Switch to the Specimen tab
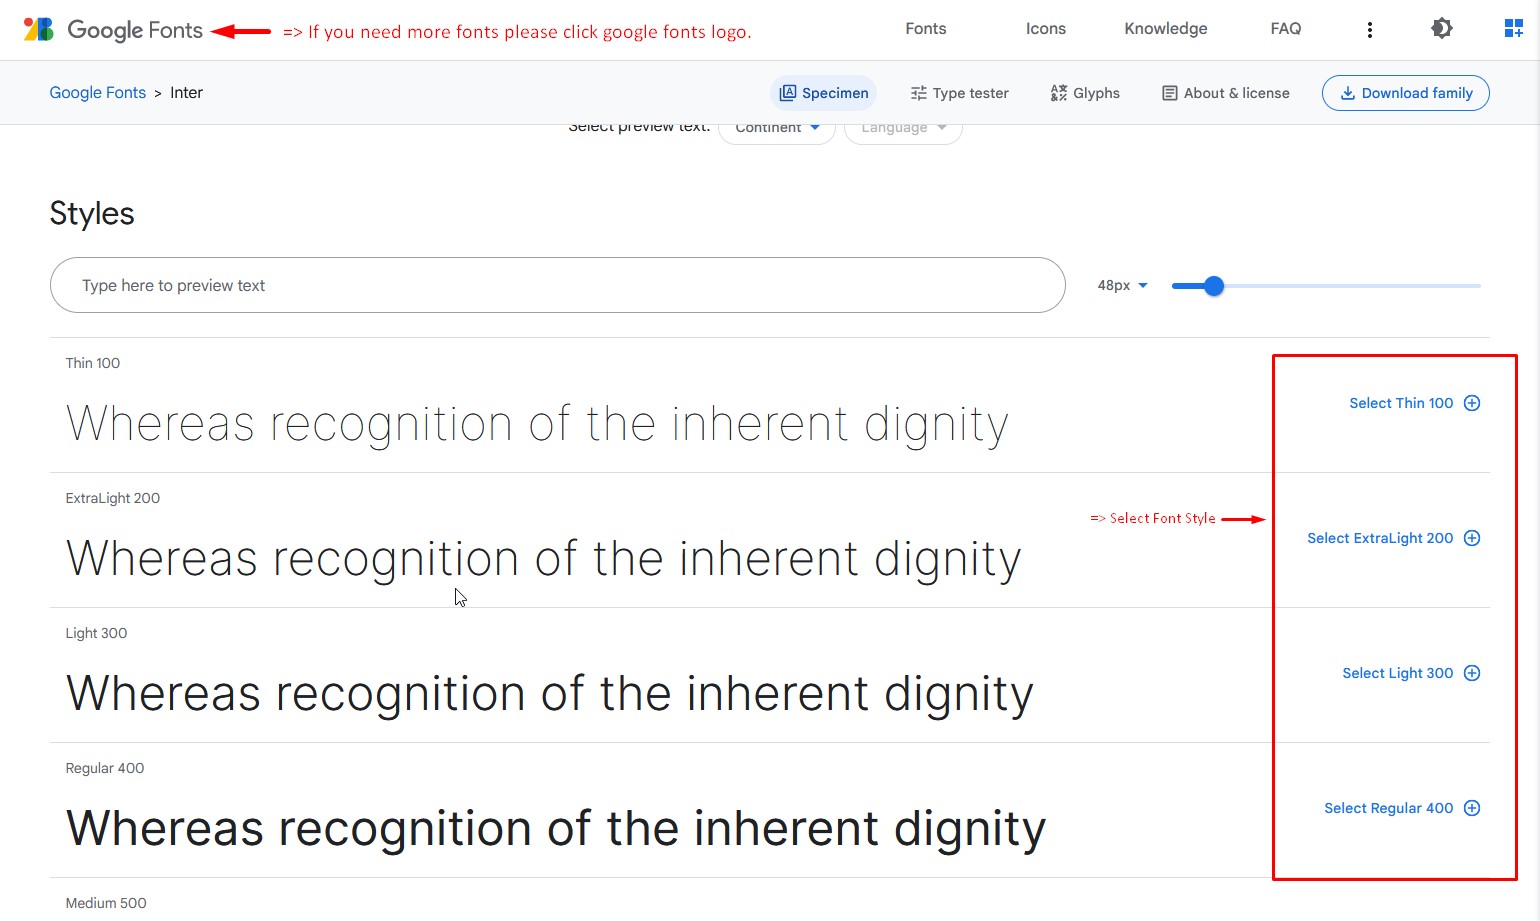Screen dimensions: 1540x921 pyautogui.click(x=824, y=93)
